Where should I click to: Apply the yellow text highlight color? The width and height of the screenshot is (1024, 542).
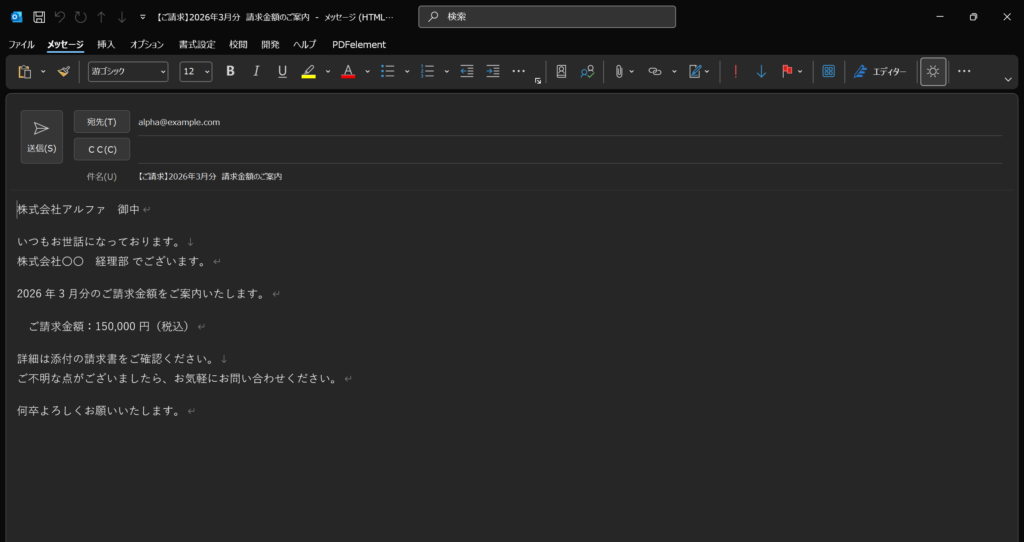(308, 72)
